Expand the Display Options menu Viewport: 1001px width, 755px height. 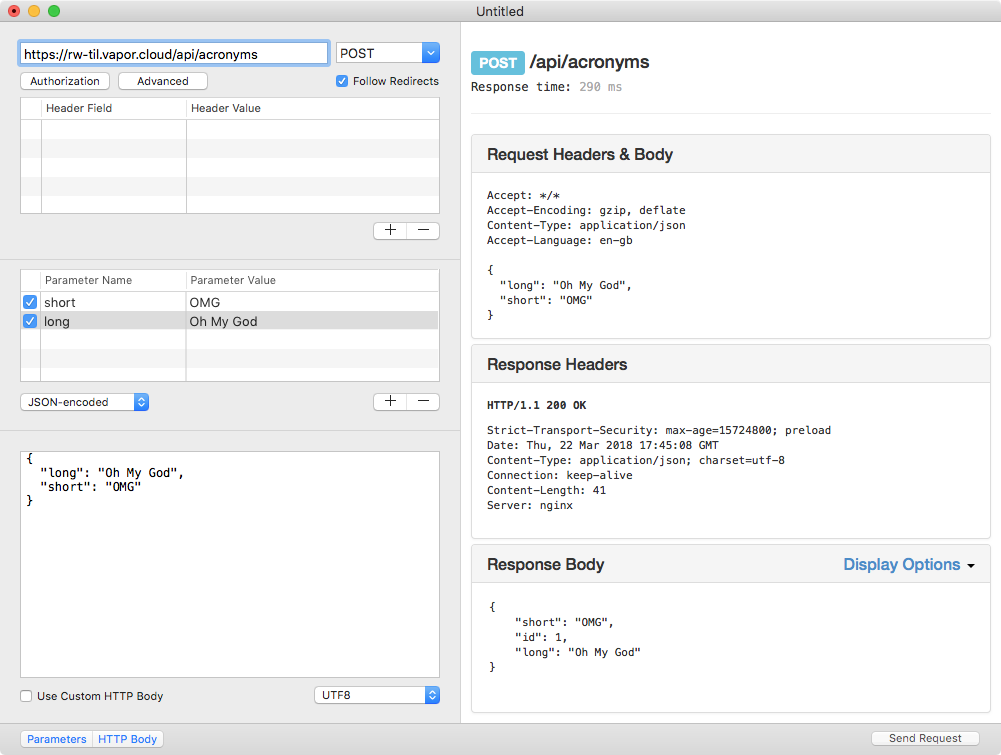[908, 564]
